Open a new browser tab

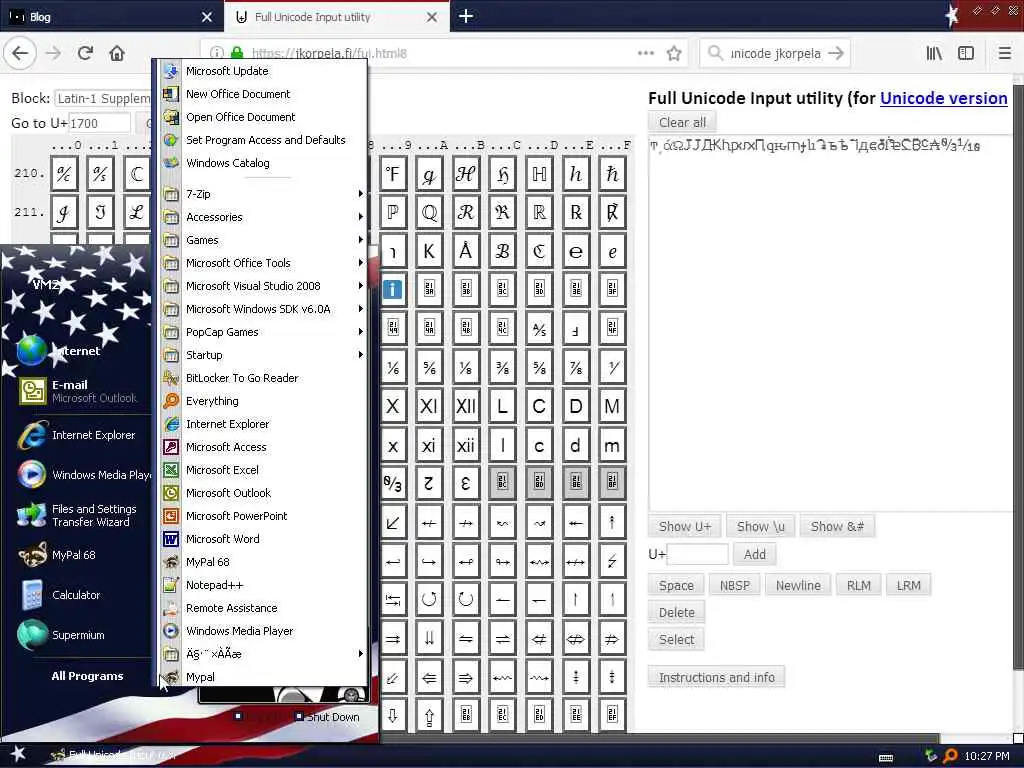coord(466,16)
